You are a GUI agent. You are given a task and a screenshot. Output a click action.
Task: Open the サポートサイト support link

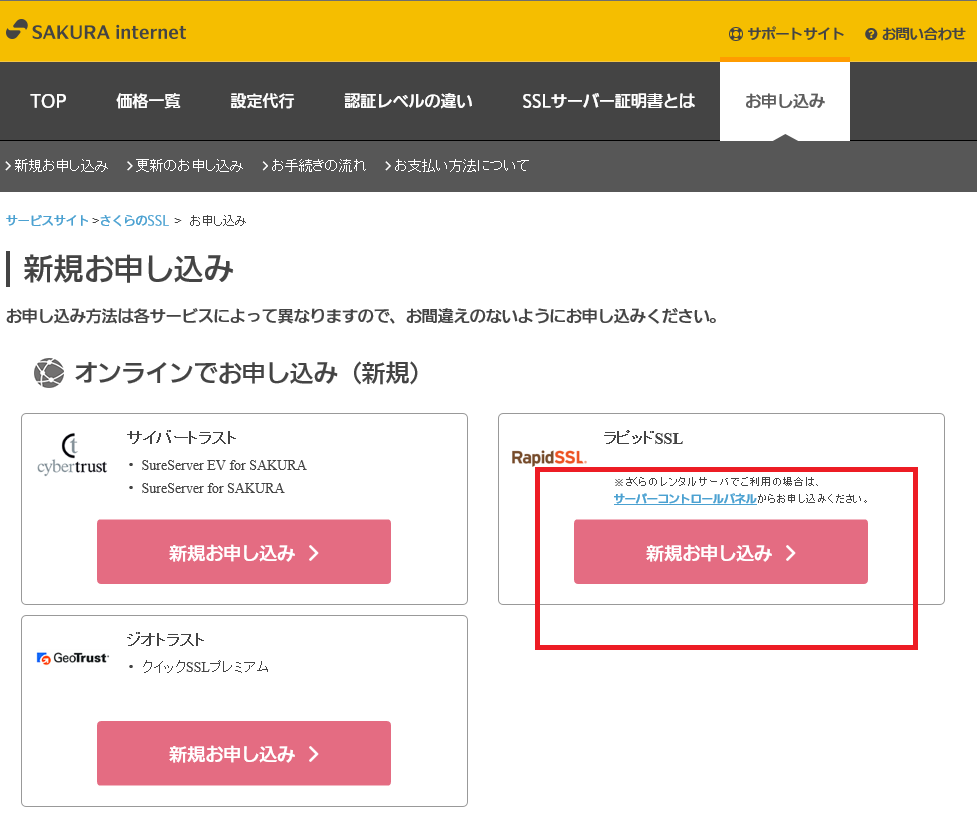786,34
